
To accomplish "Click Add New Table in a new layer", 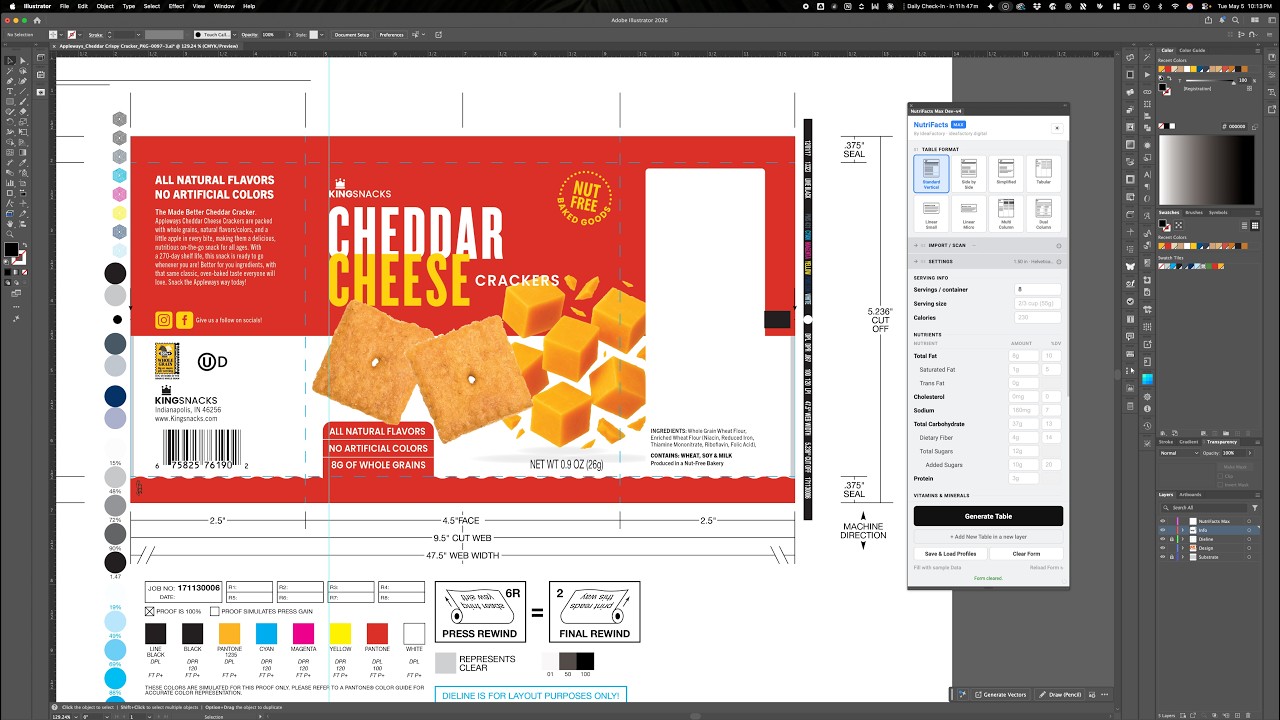I will (988, 537).
